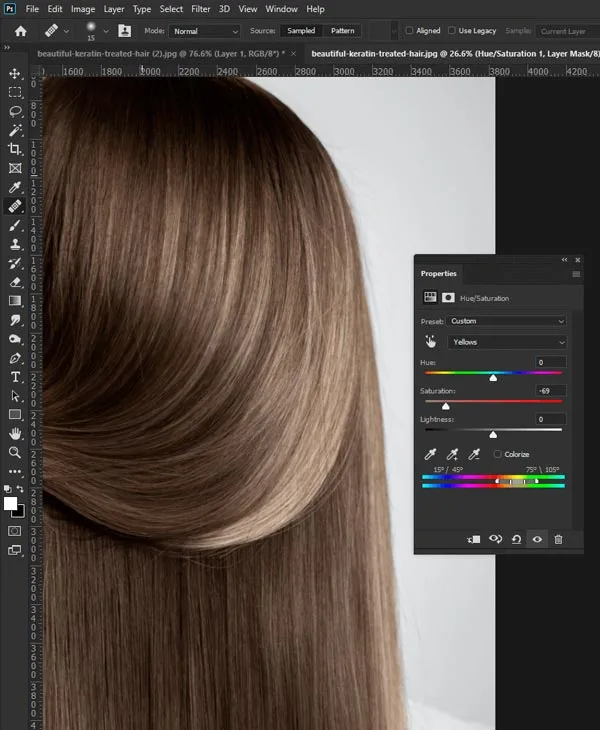Choose Pattern as source

(343, 31)
